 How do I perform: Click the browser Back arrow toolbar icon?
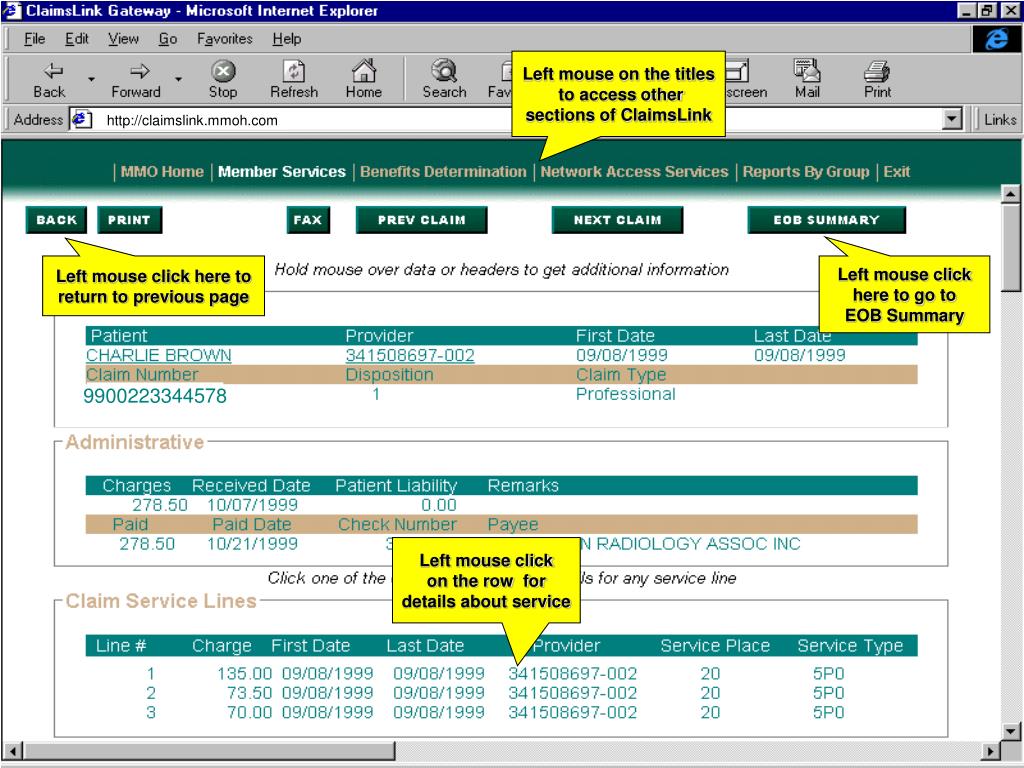(52, 71)
